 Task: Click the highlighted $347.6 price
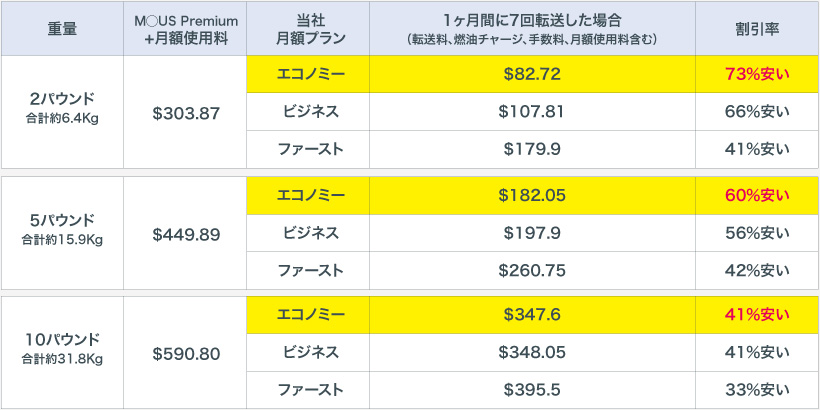pos(532,314)
